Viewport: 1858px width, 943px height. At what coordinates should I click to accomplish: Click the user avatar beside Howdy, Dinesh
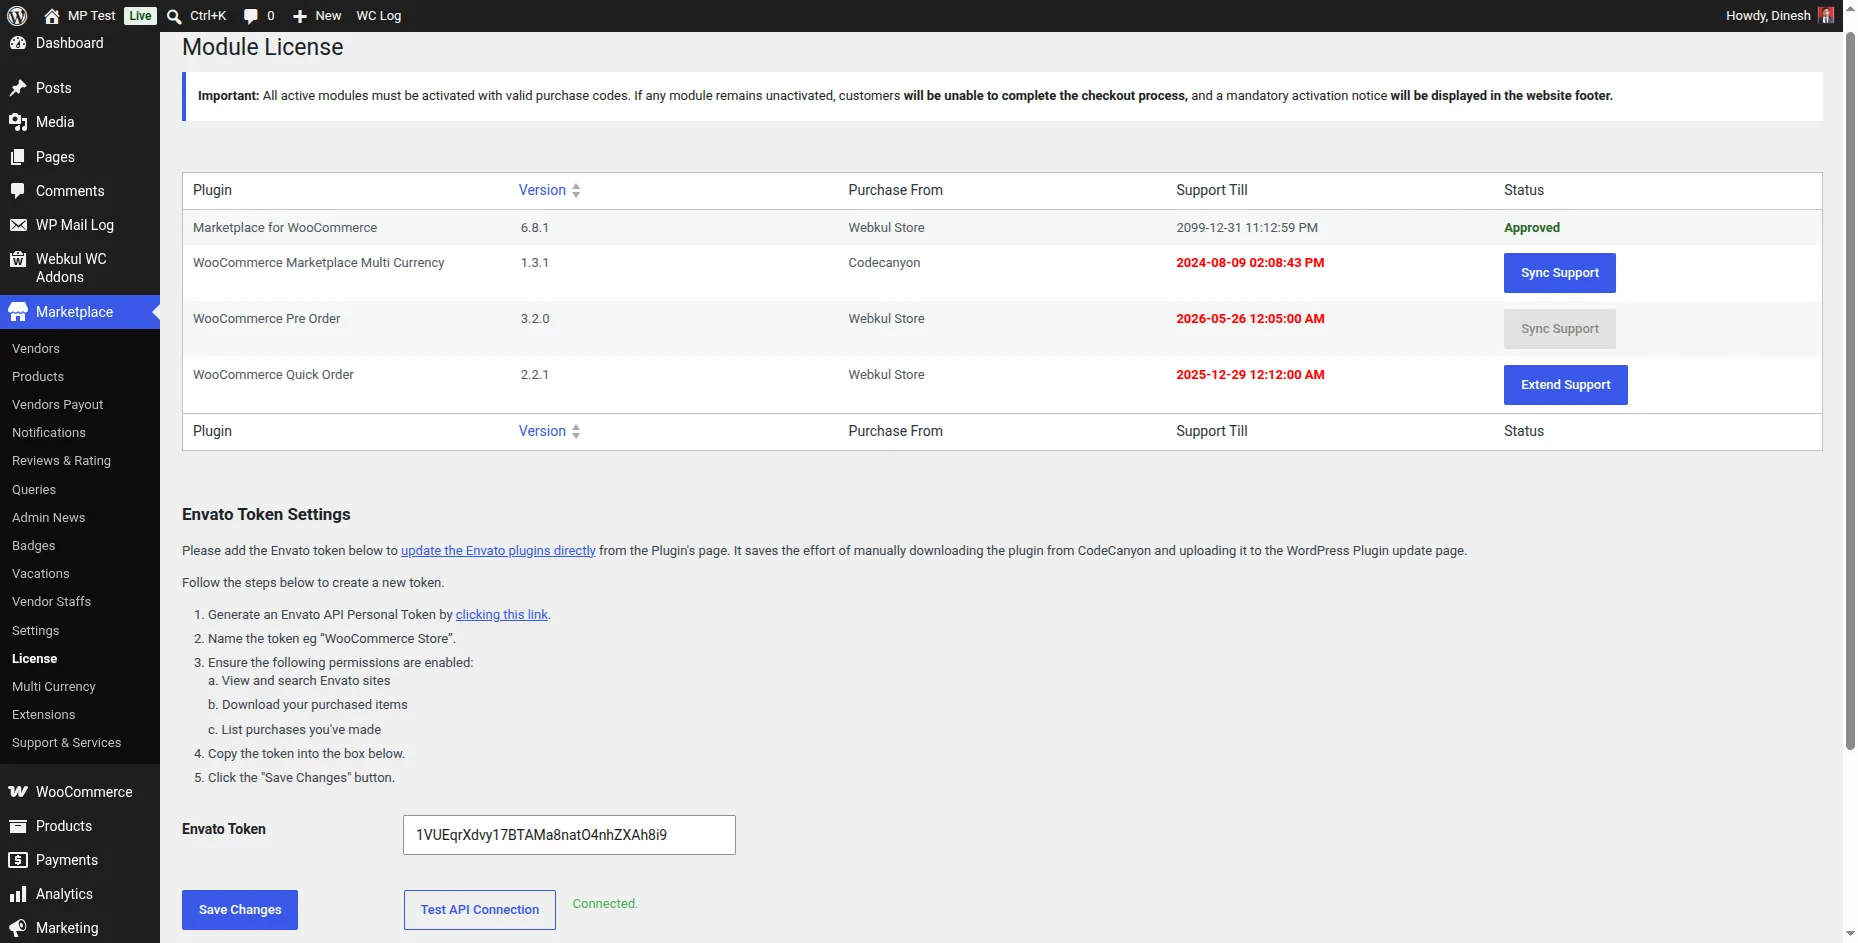coord(1826,15)
